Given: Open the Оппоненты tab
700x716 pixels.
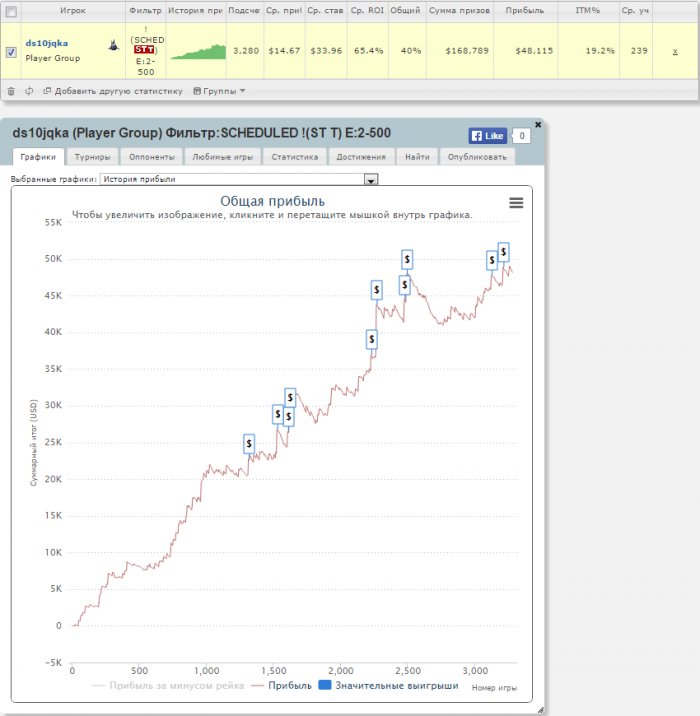Looking at the screenshot, I should (152, 157).
